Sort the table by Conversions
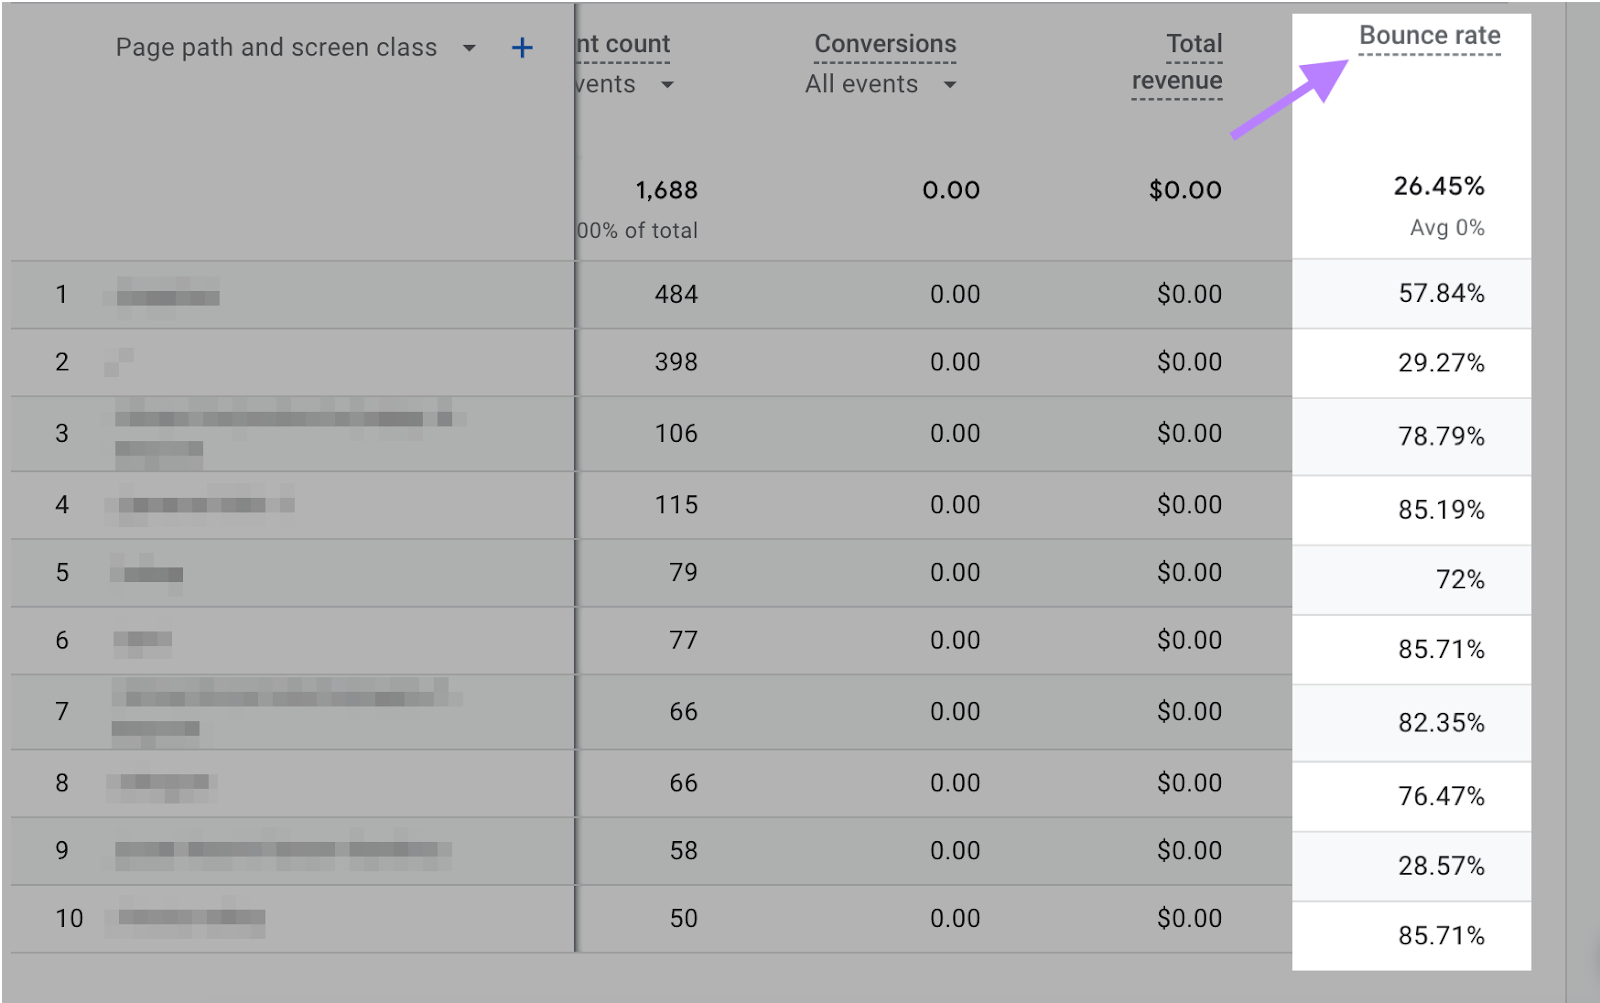Viewport: 1600px width, 1003px height. (x=885, y=44)
